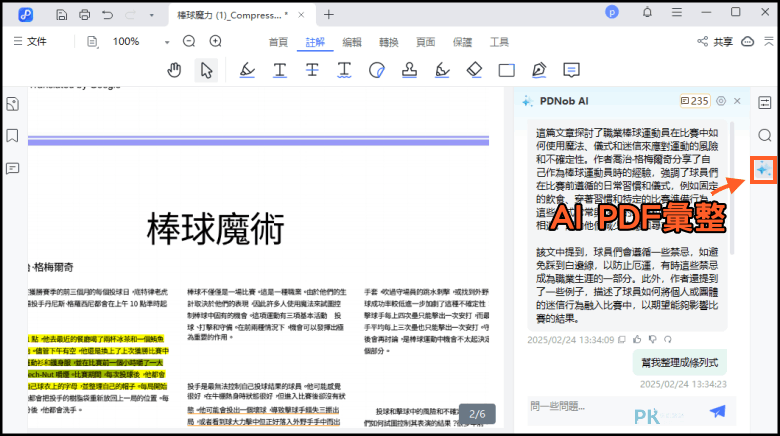Open the notifications bell
Screen dimensions: 780x436
click(647, 12)
